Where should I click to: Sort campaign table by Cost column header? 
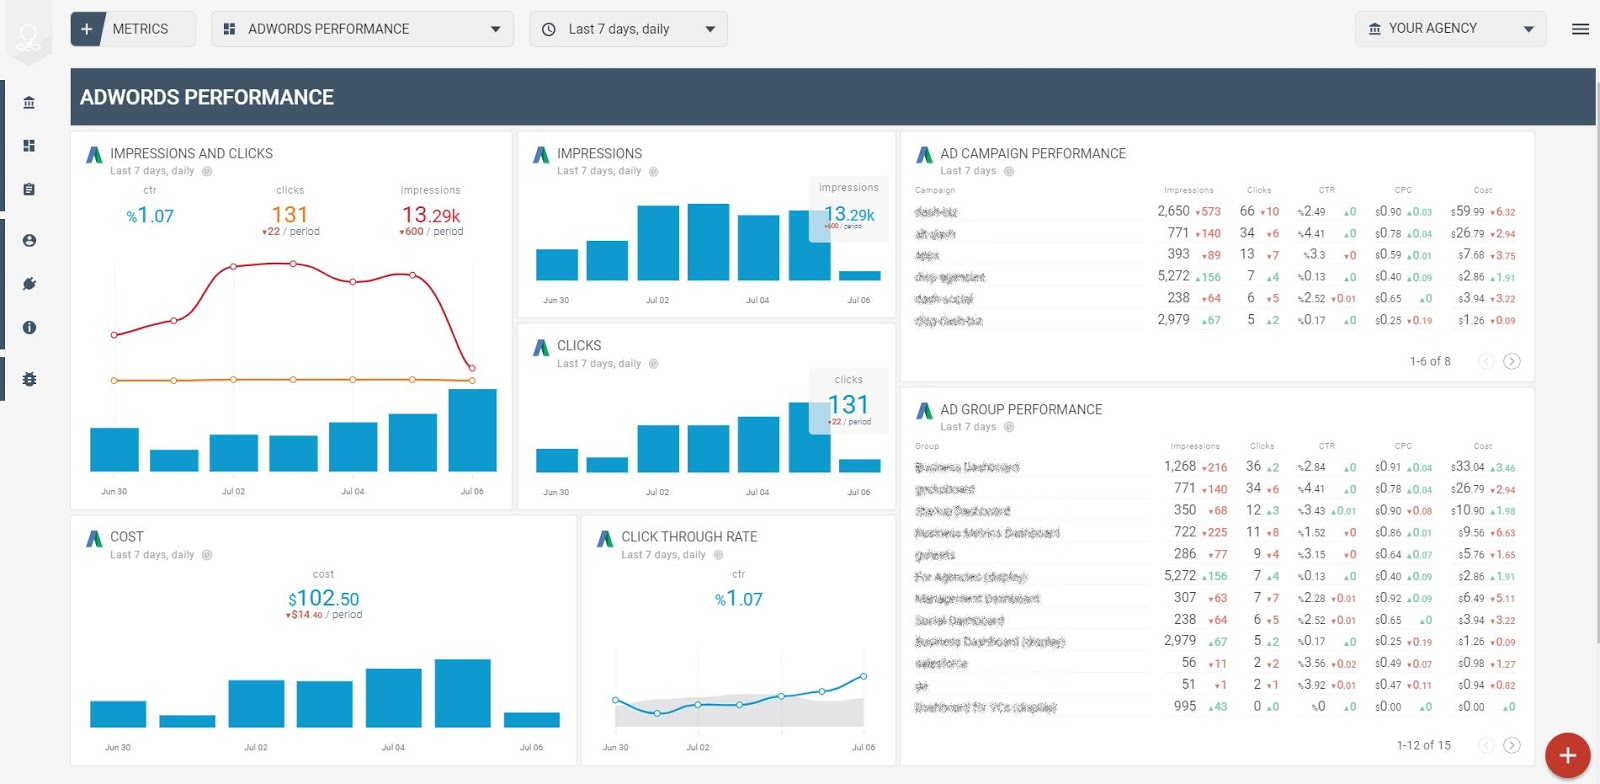pos(1483,190)
